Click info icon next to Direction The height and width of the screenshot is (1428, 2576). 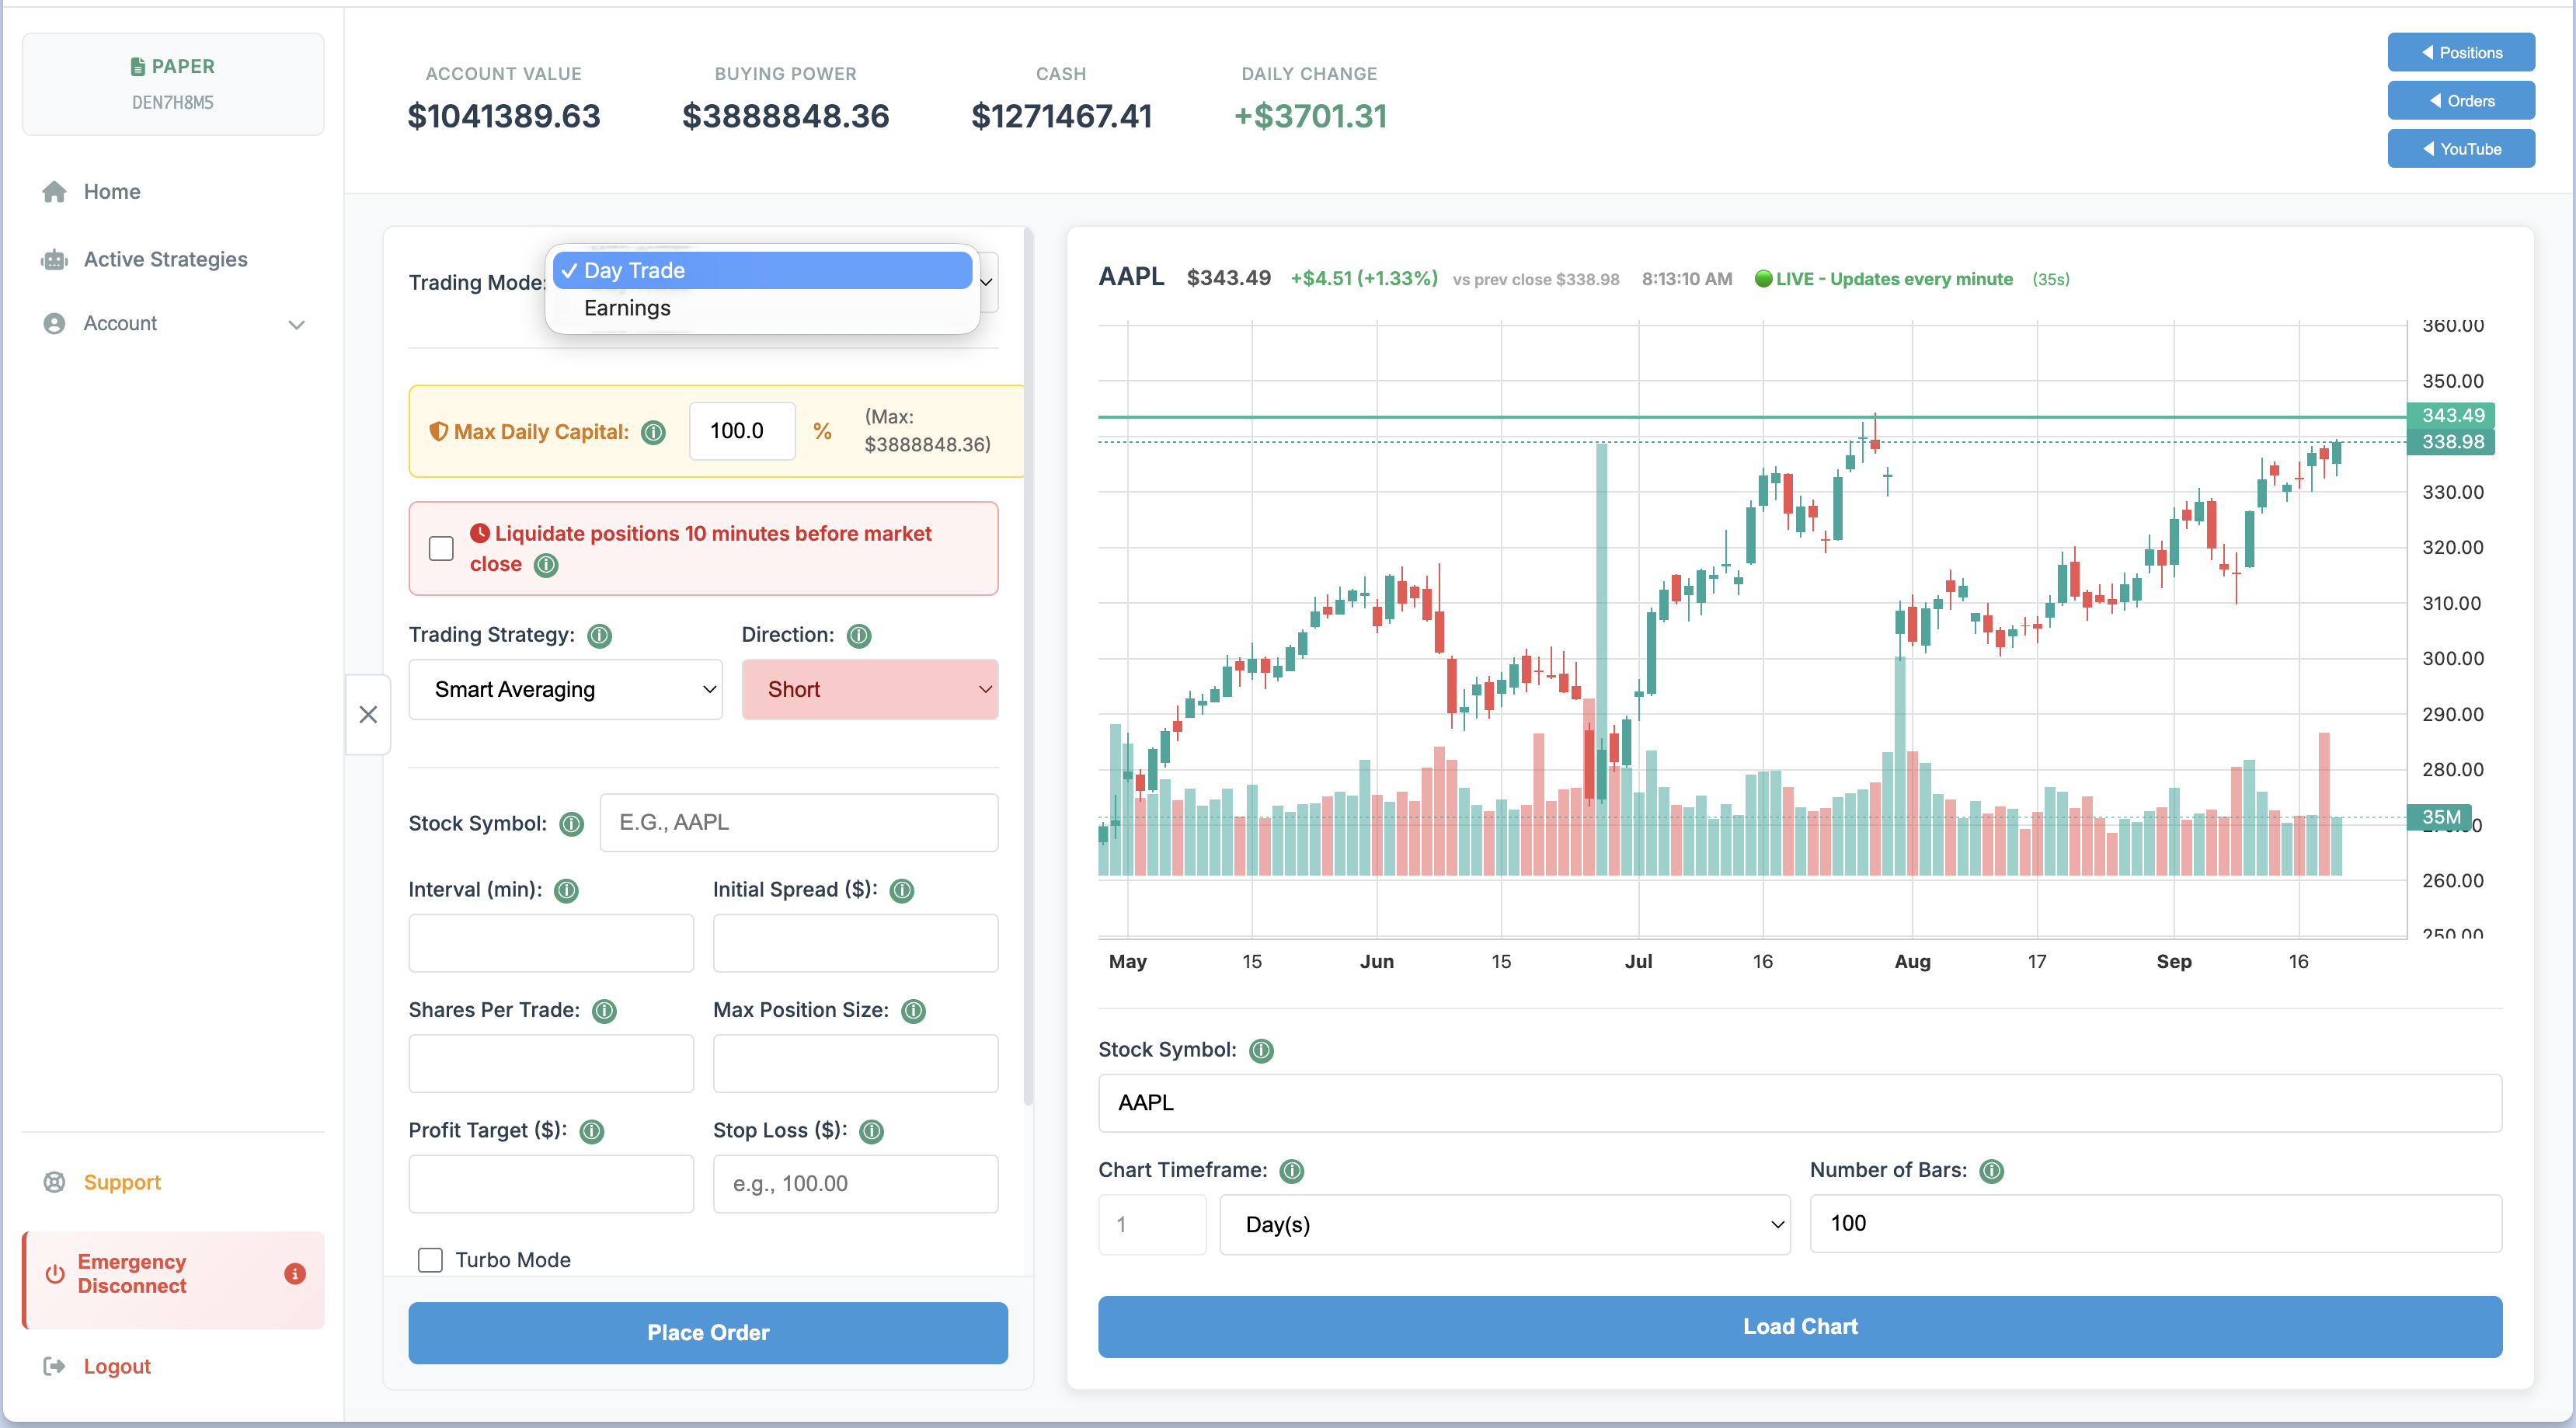coord(859,636)
